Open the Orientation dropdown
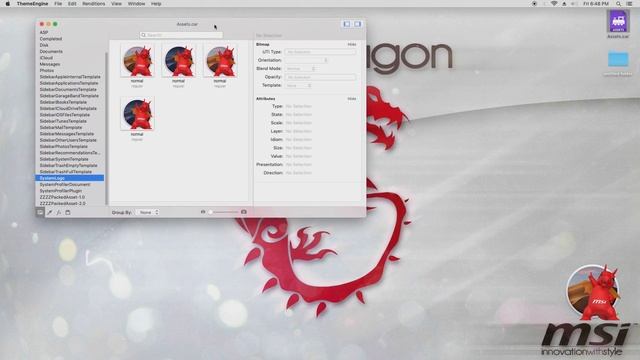This screenshot has height=360, width=640. pyautogui.click(x=306, y=60)
